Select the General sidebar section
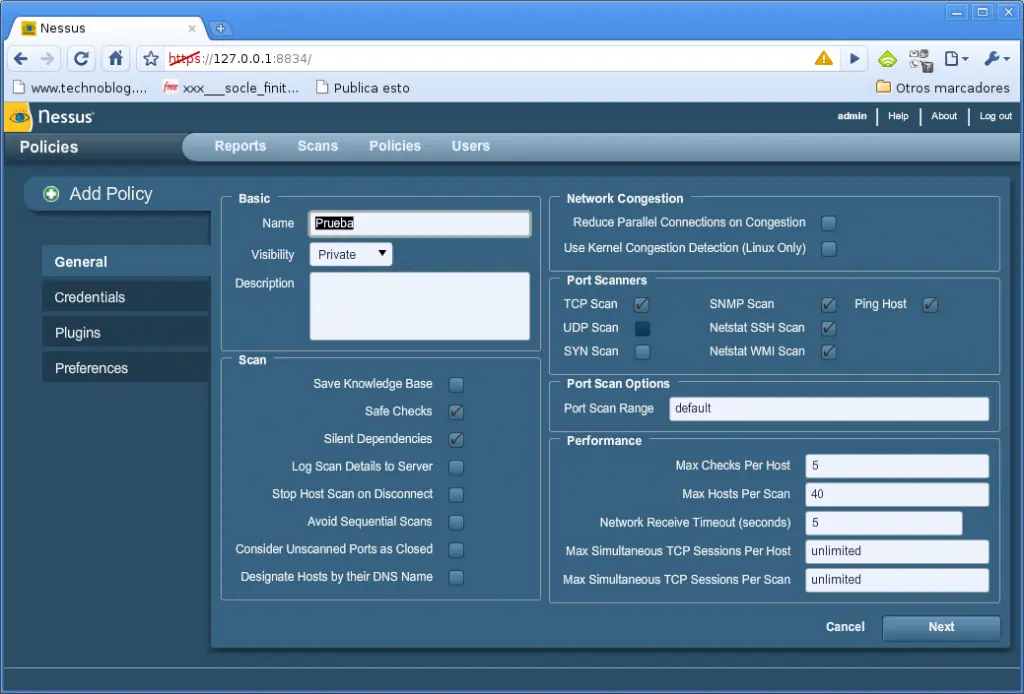 [126, 261]
